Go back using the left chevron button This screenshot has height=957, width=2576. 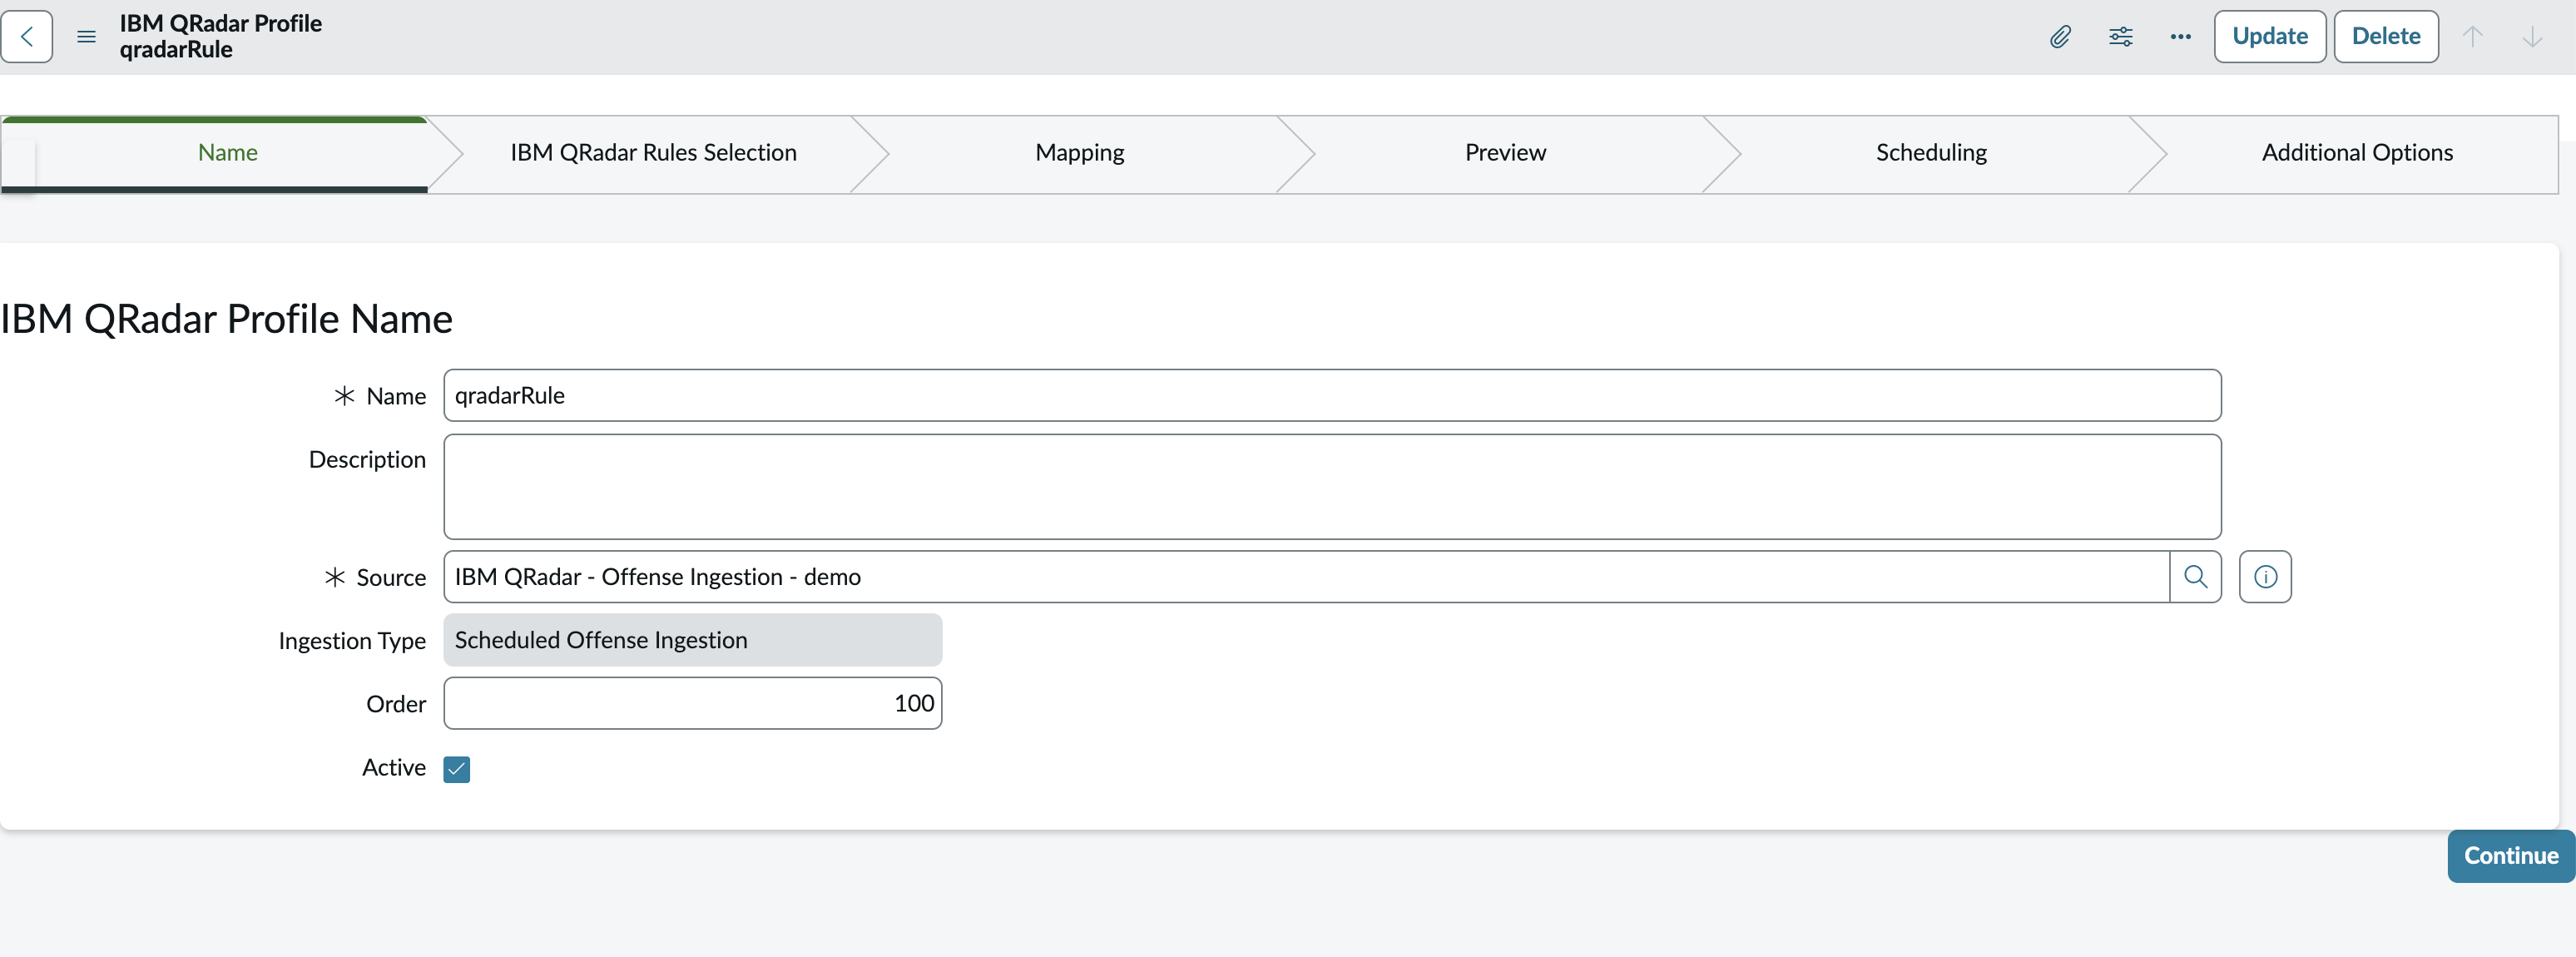pos(27,37)
